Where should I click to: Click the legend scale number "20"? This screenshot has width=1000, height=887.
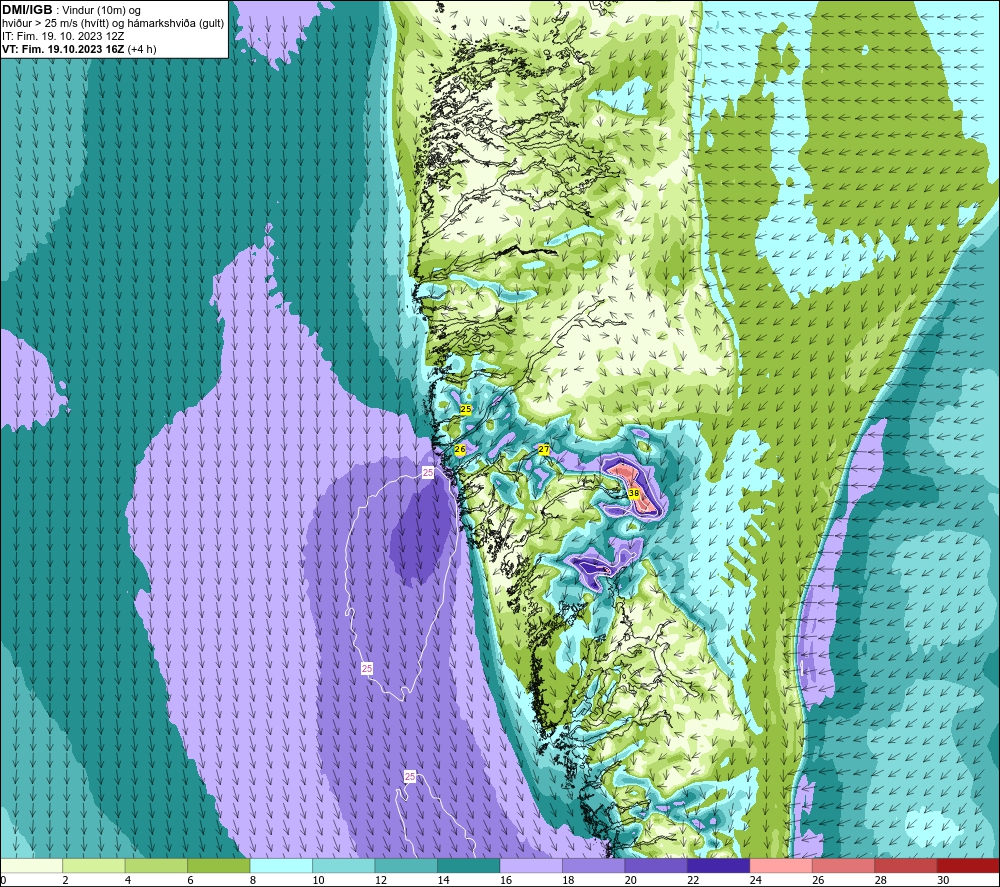point(631,881)
